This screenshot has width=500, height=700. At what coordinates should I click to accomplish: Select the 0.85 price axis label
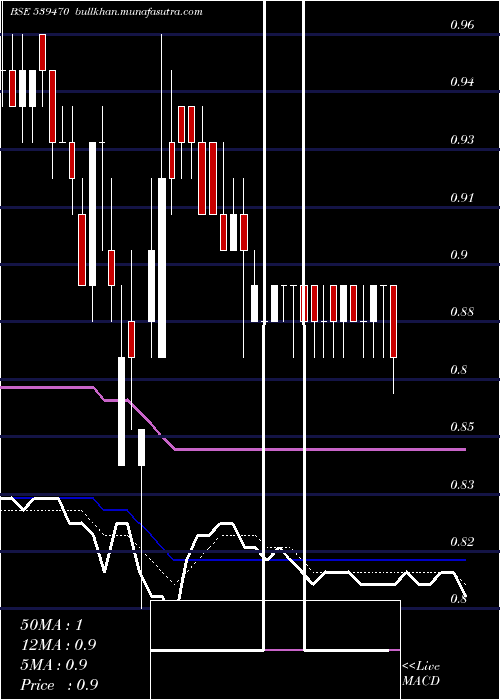tap(462, 427)
